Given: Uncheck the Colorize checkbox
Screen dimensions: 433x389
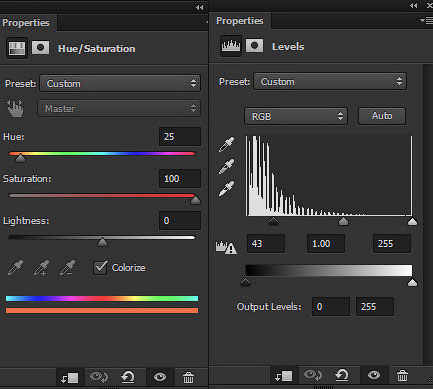Looking at the screenshot, I should (x=100, y=268).
